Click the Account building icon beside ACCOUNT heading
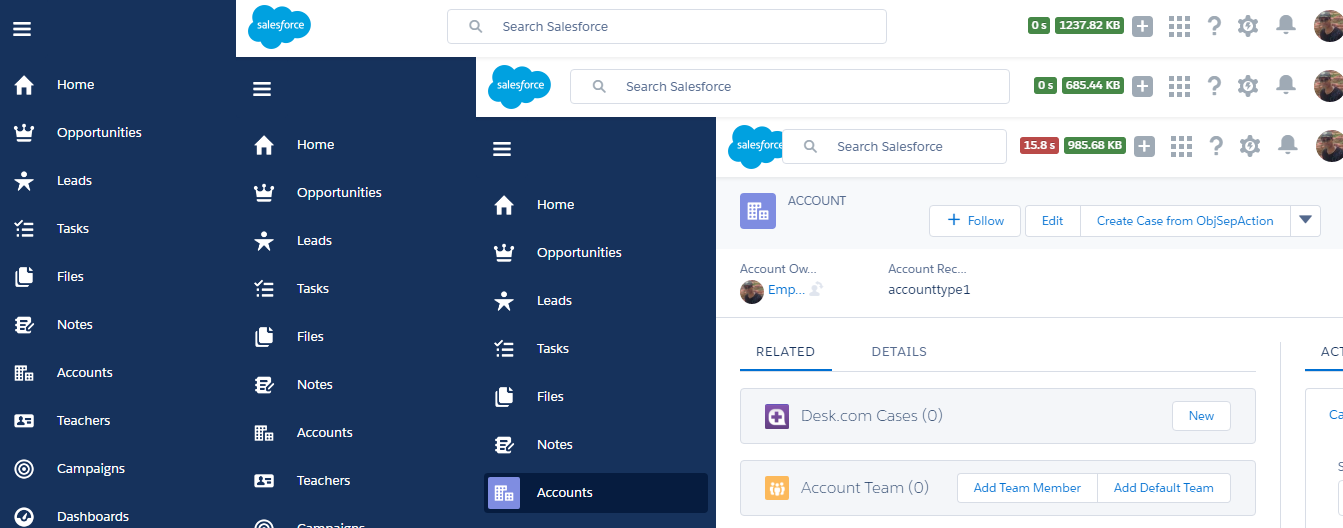1343x528 pixels. coord(757,211)
